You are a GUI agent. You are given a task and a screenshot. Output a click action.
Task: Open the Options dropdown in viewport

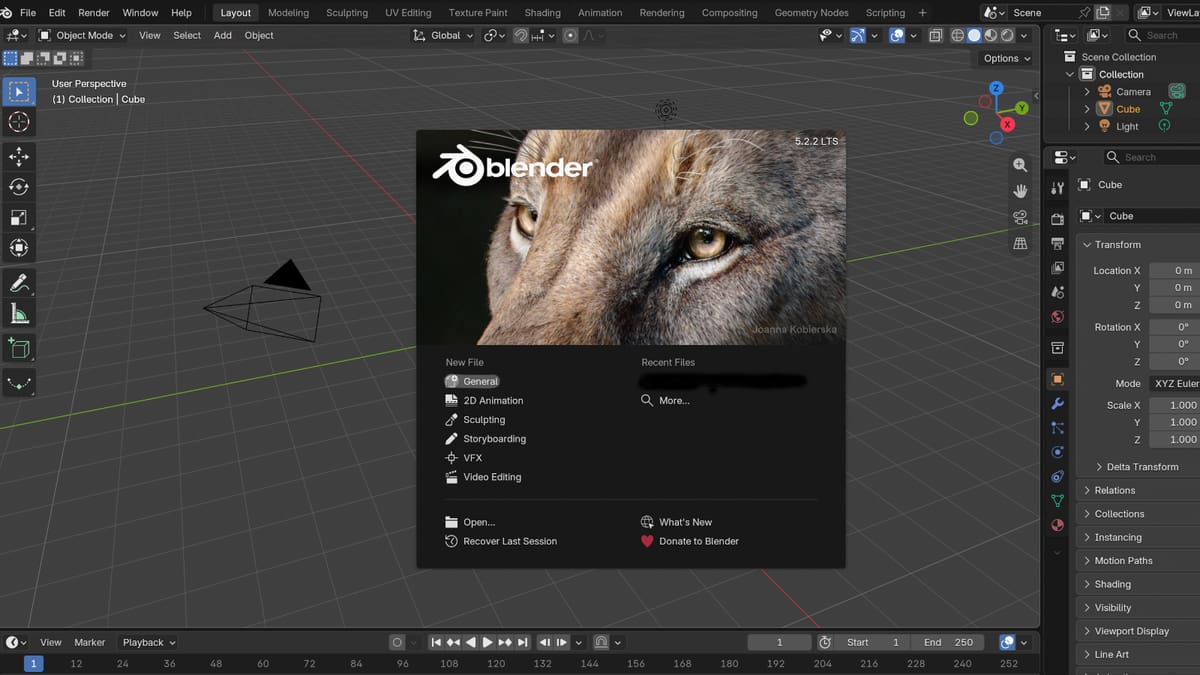click(x=1005, y=58)
